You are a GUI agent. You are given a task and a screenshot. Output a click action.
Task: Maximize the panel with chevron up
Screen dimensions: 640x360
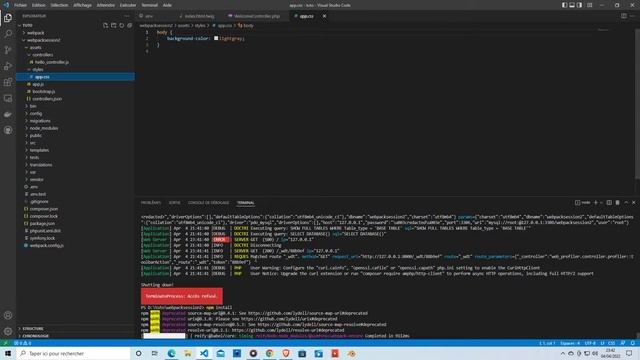[x=626, y=202]
